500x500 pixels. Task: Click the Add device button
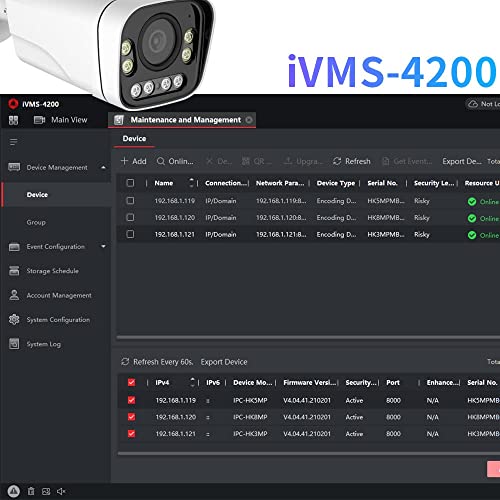(133, 161)
